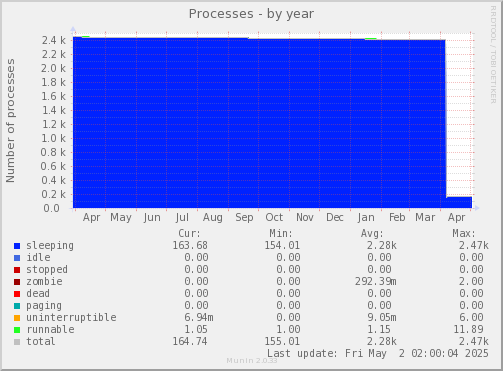Click the 'Cur:' column header
The width and height of the screenshot is (503, 371).
coord(189,233)
